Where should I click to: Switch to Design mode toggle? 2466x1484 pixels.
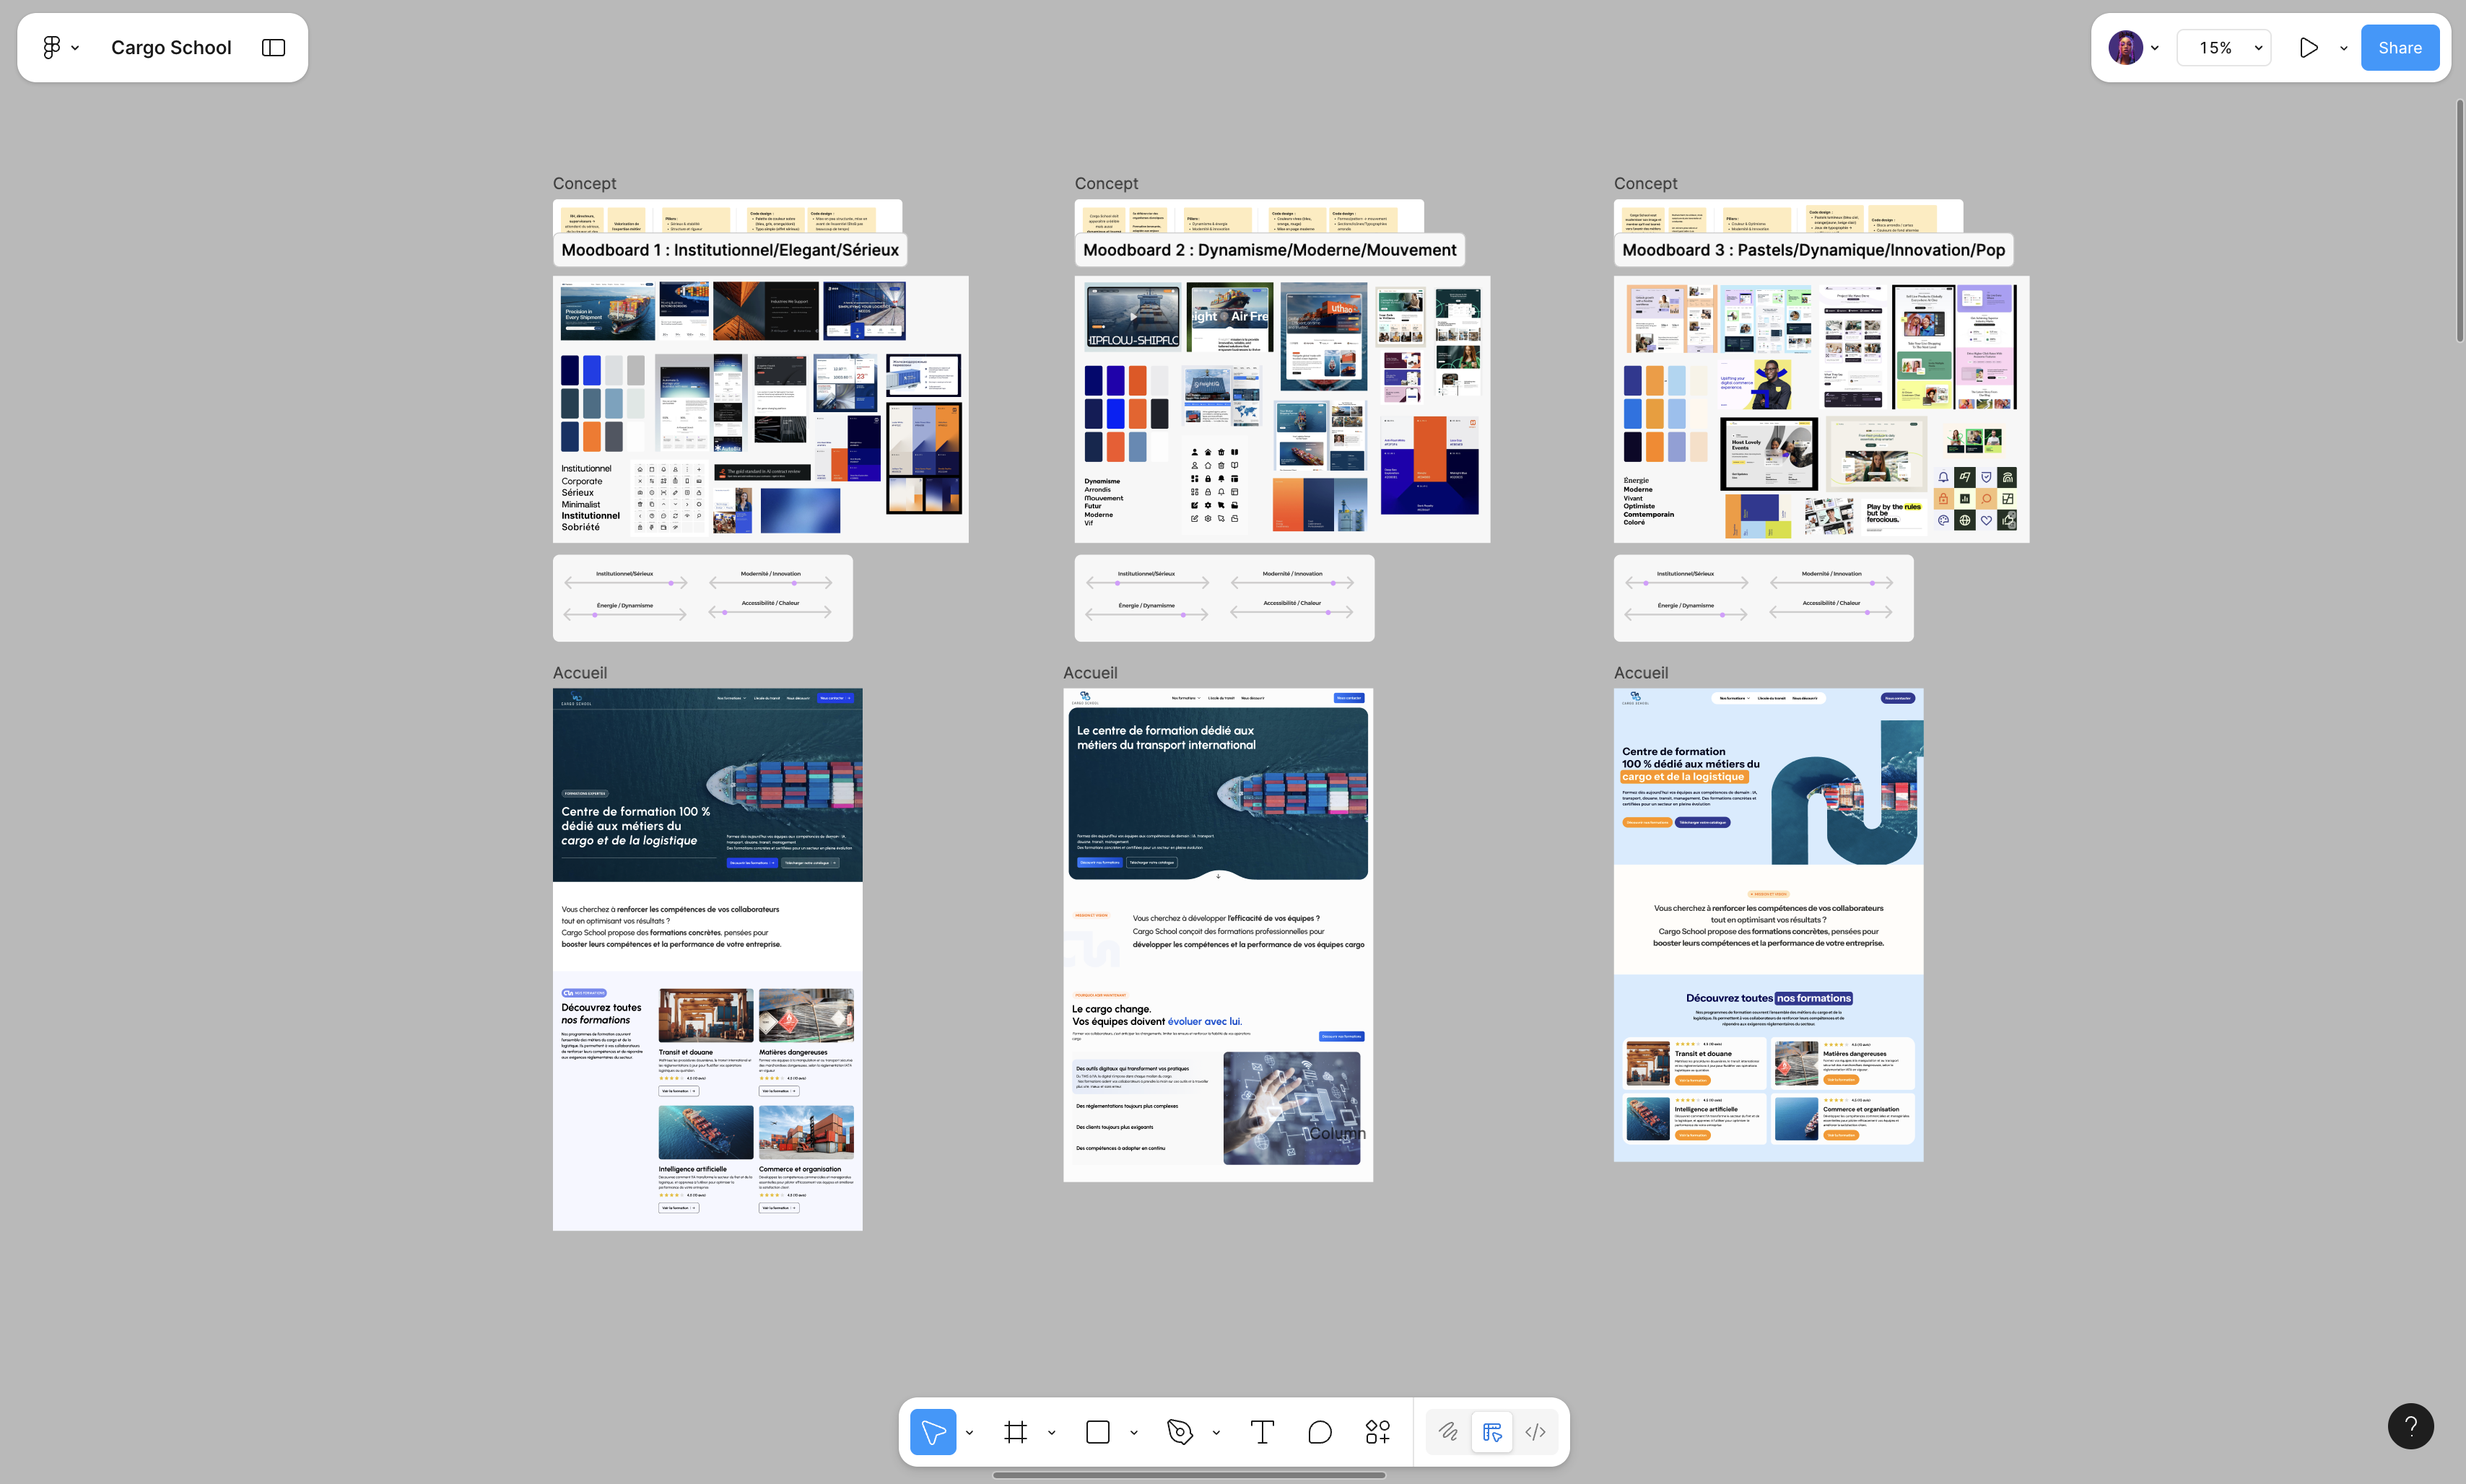1491,1432
